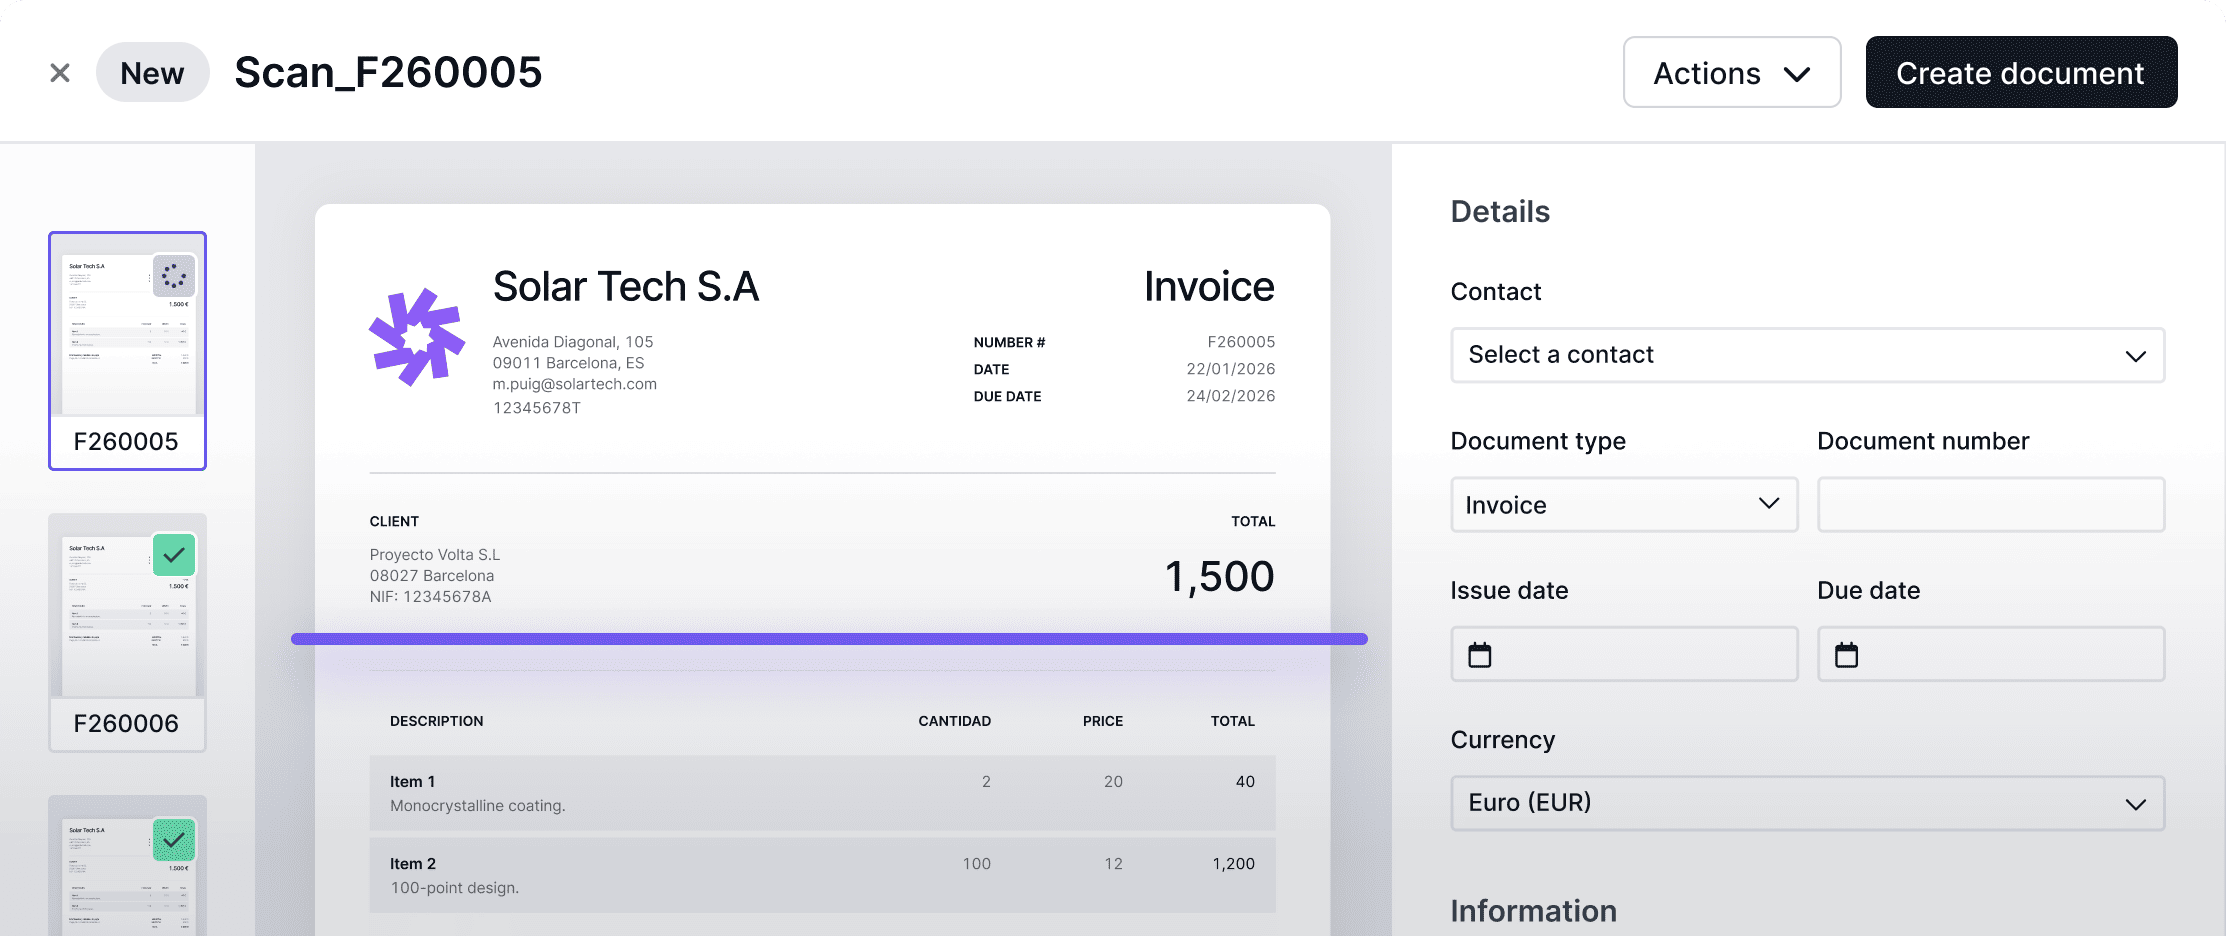2226x936 pixels.
Task: Click the 1,200 total in Item 2
Action: (1234, 864)
